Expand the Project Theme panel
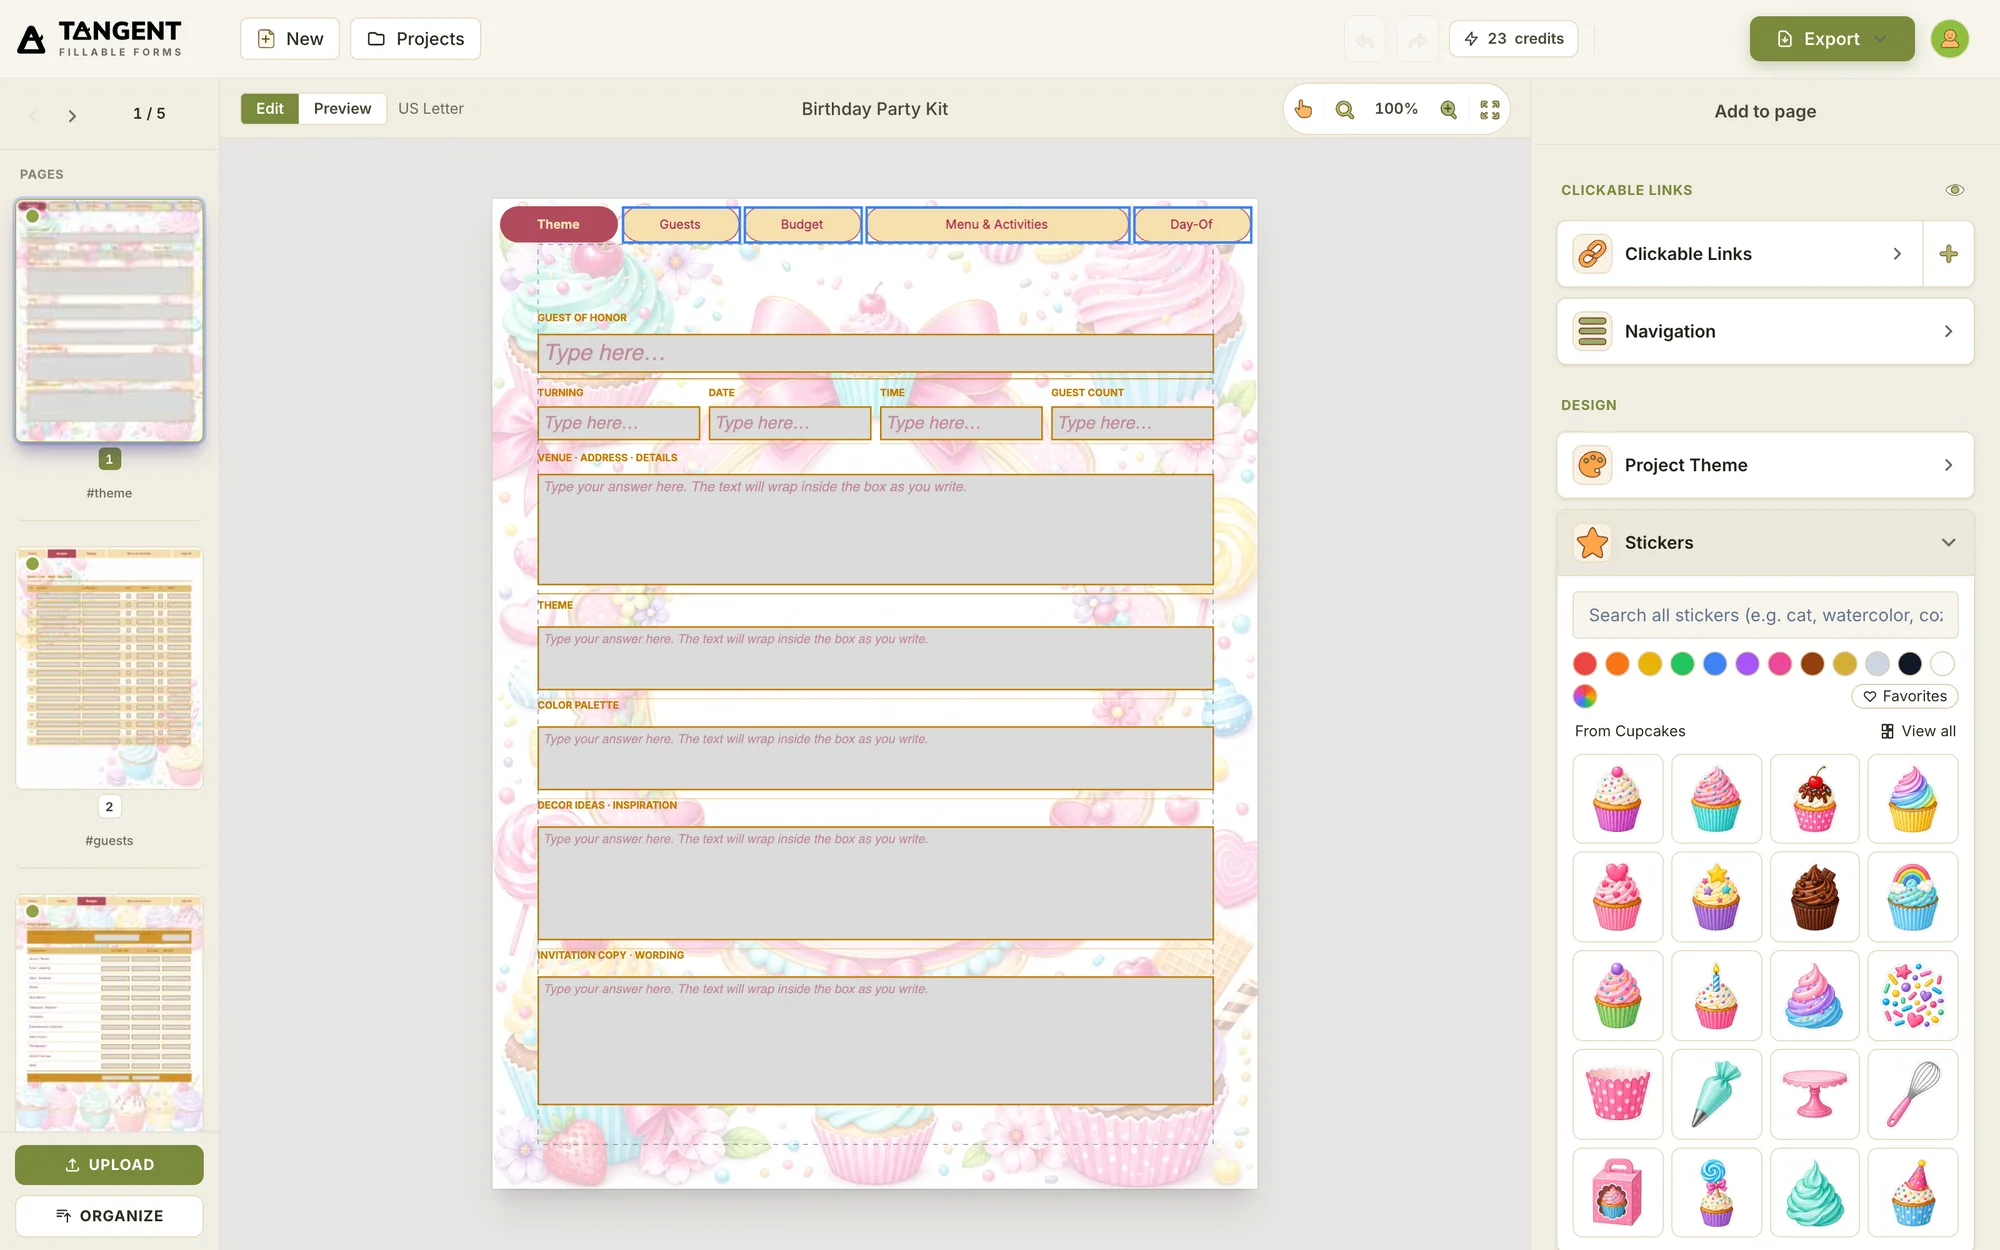This screenshot has width=2000, height=1250. click(x=1765, y=465)
